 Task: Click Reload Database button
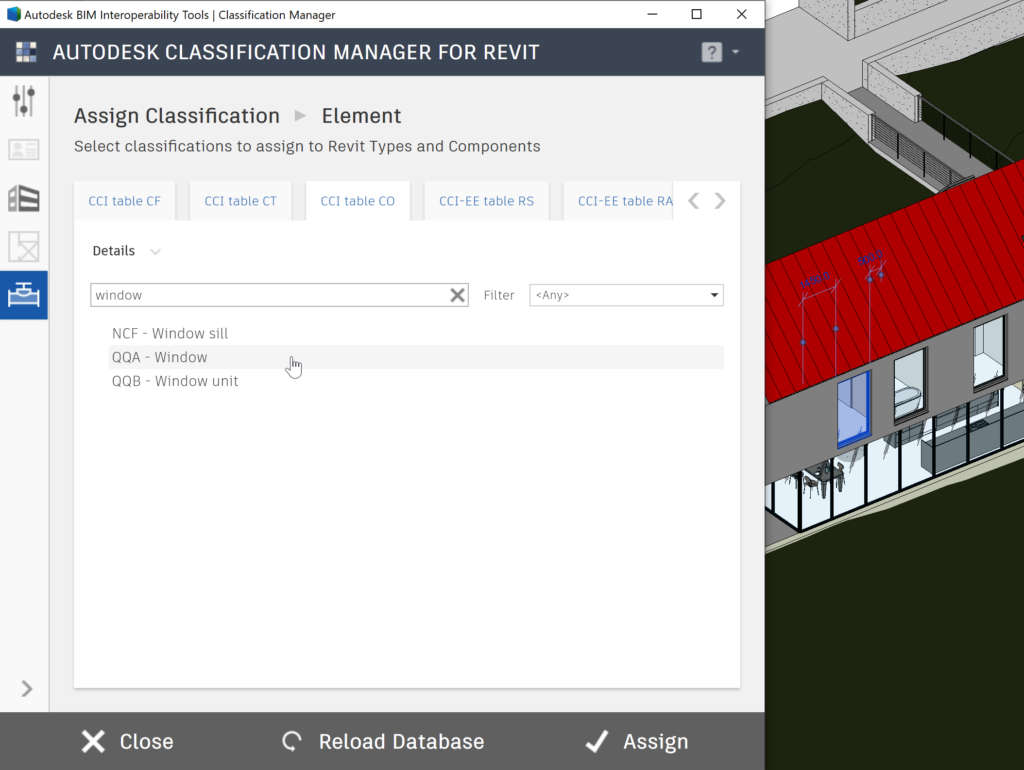(383, 741)
